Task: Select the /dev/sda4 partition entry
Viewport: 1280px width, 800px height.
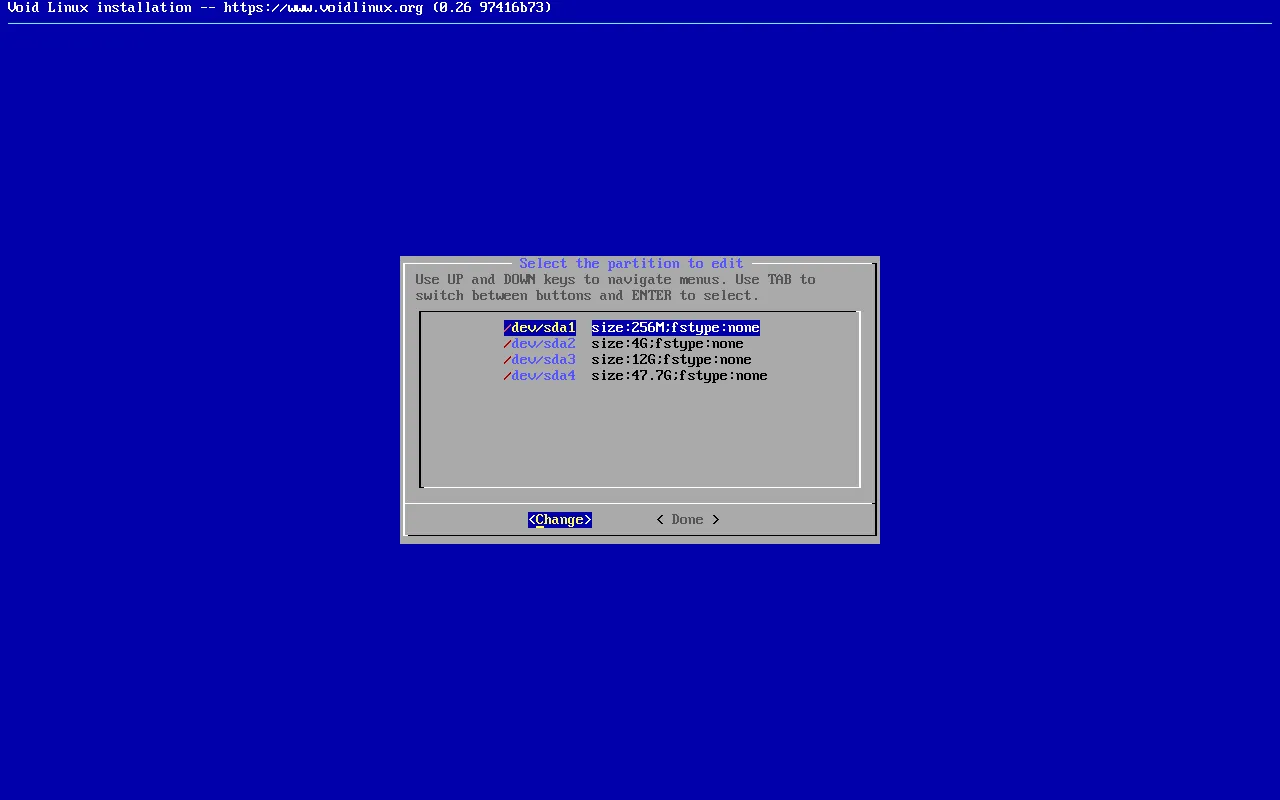Action: coord(540,375)
